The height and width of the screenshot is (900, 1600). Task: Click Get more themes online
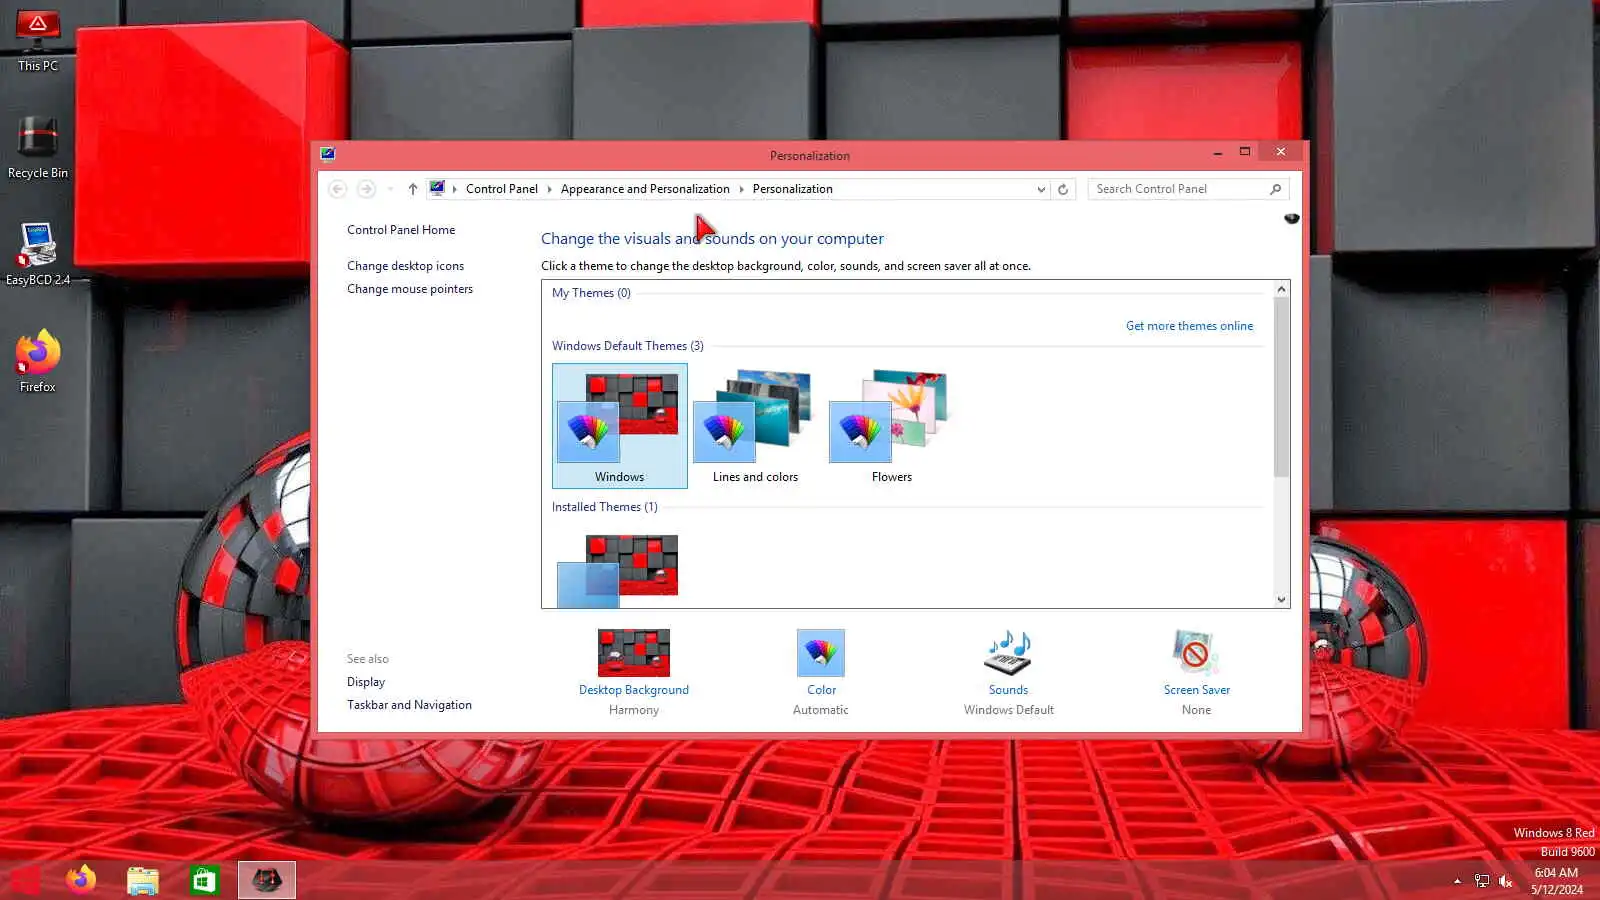tap(1189, 326)
